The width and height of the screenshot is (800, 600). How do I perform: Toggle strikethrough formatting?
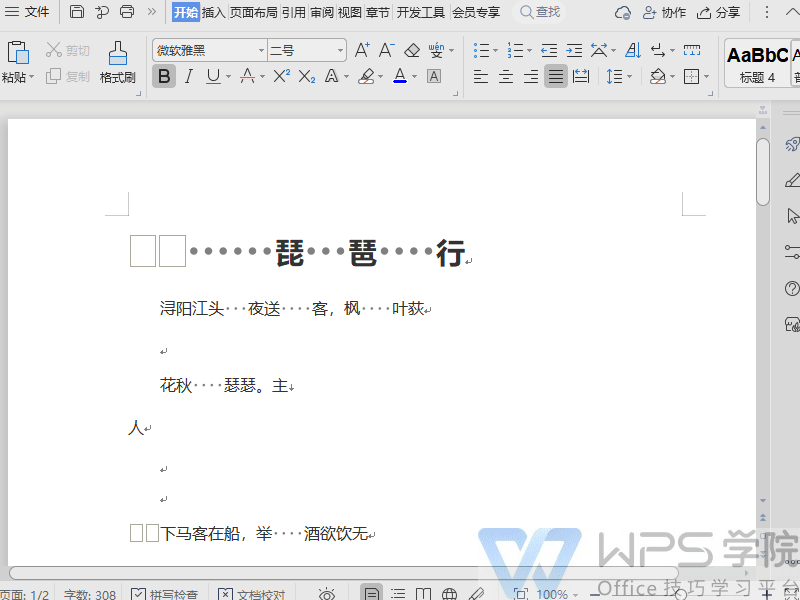pyautogui.click(x=247, y=77)
